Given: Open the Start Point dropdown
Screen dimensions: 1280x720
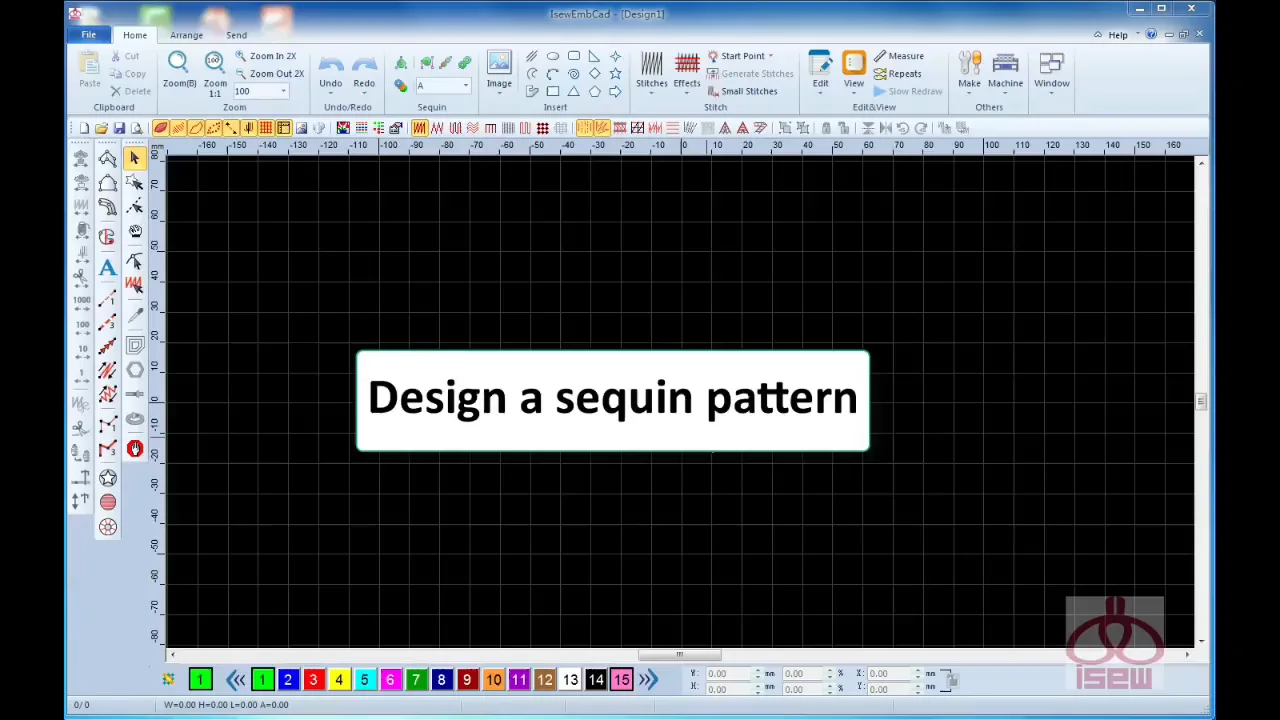Looking at the screenshot, I should [x=770, y=56].
